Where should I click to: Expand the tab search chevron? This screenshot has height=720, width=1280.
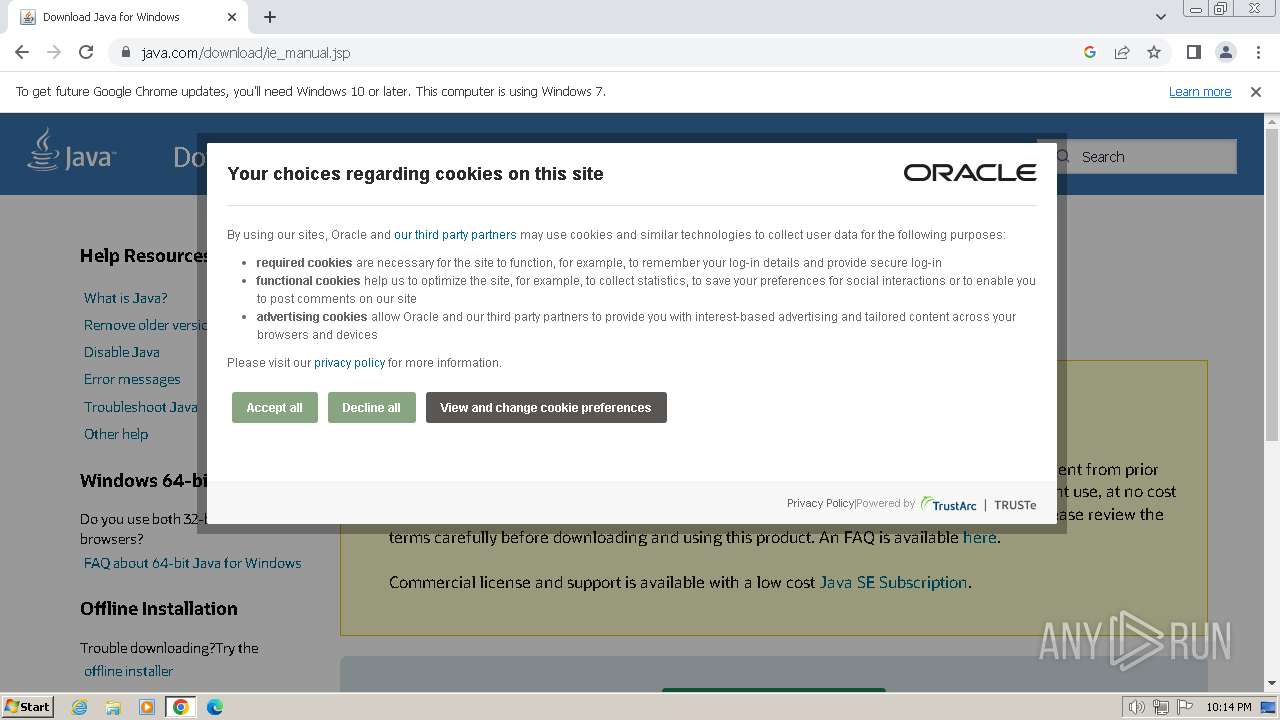coord(1160,17)
